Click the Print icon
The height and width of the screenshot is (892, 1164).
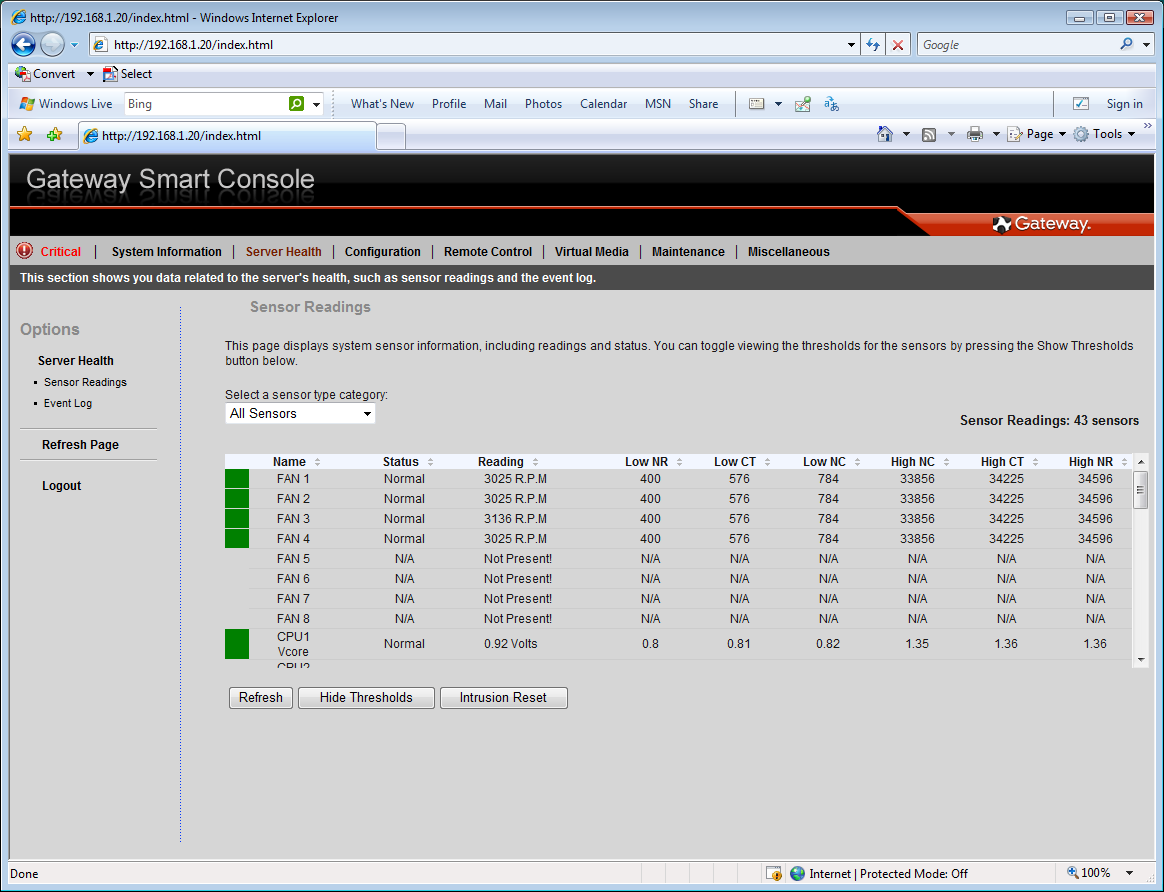pos(975,134)
